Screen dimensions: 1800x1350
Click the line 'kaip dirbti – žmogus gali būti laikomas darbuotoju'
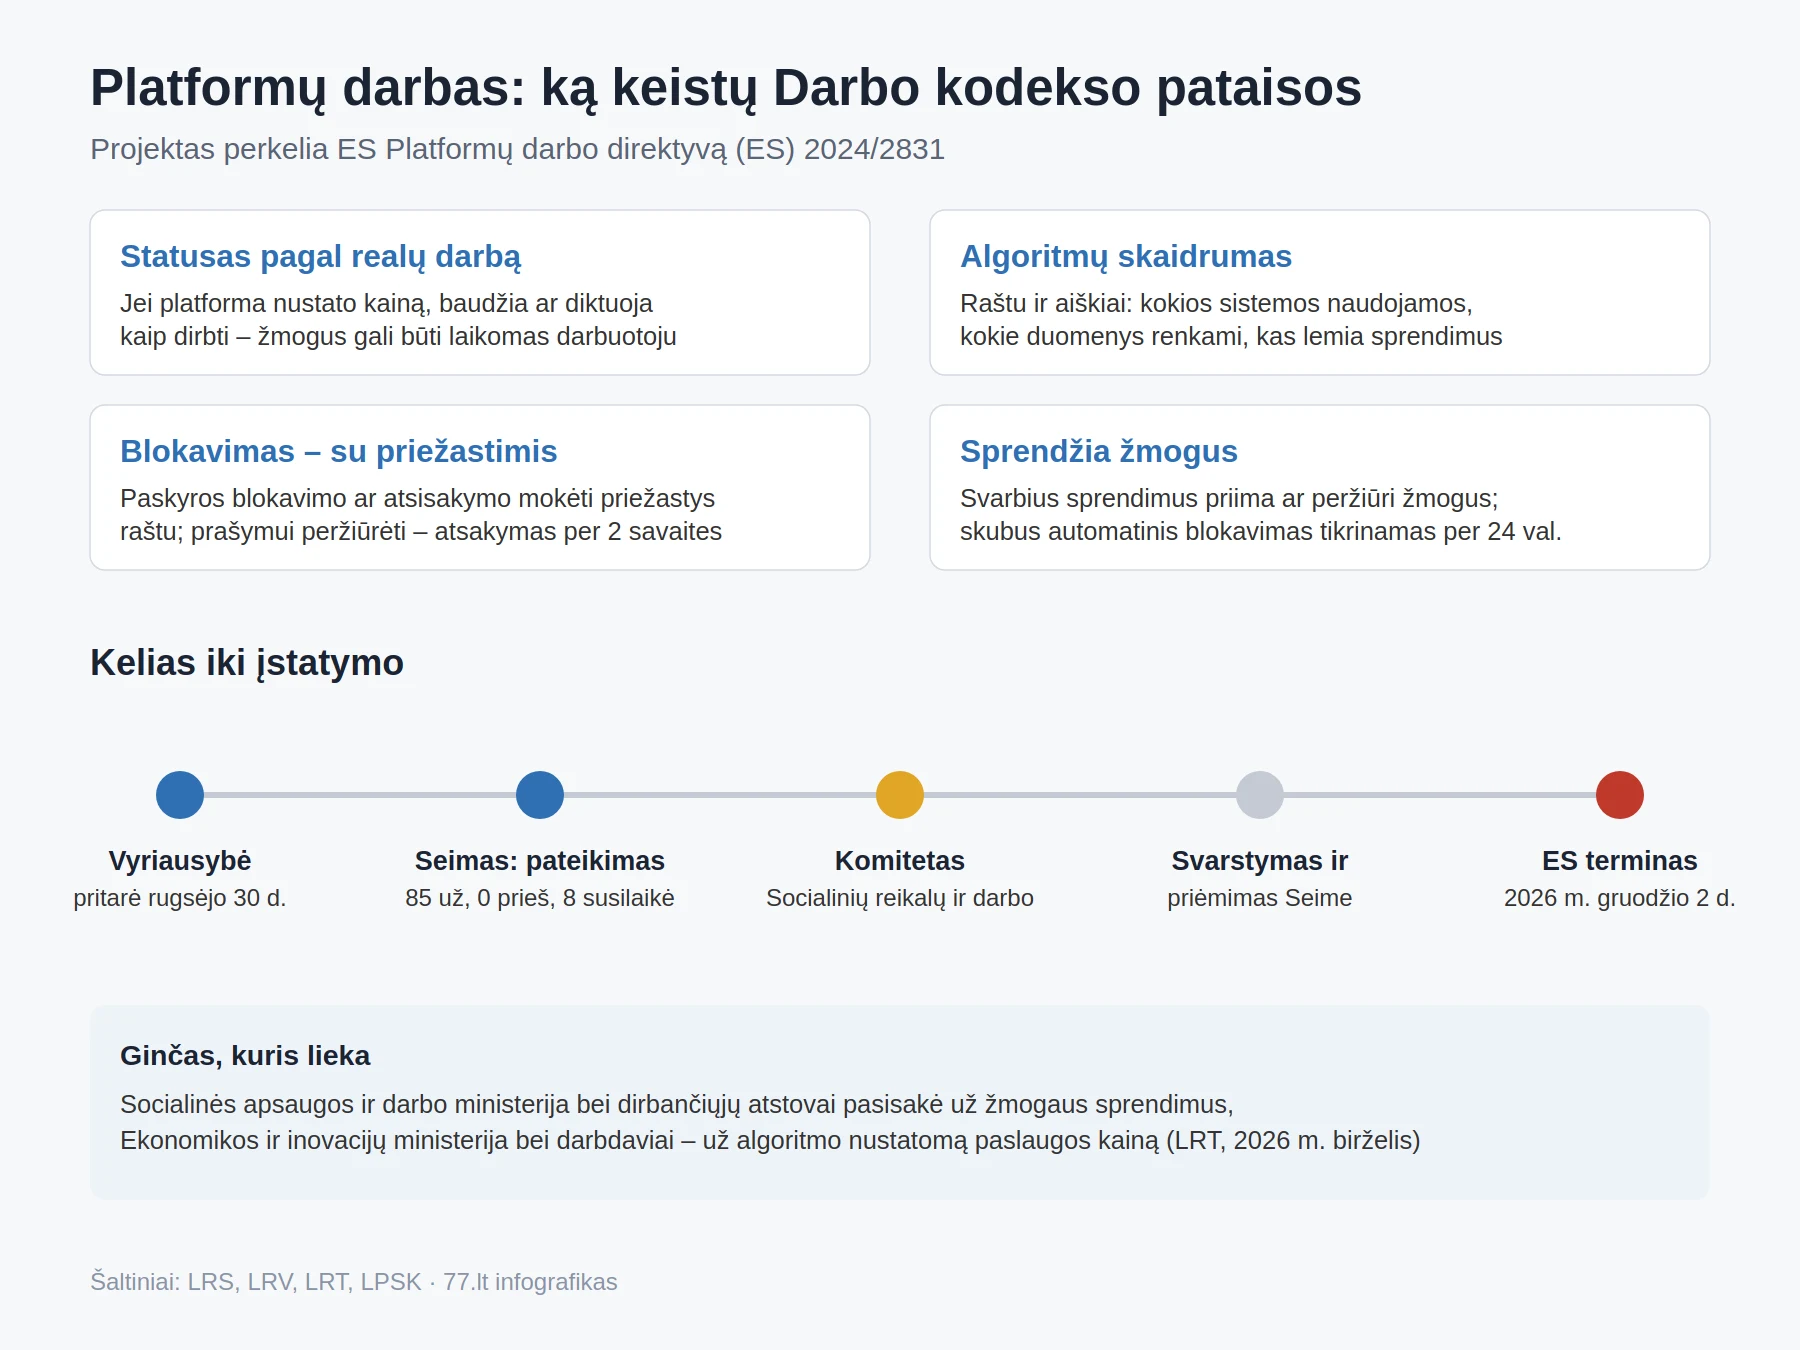398,336
